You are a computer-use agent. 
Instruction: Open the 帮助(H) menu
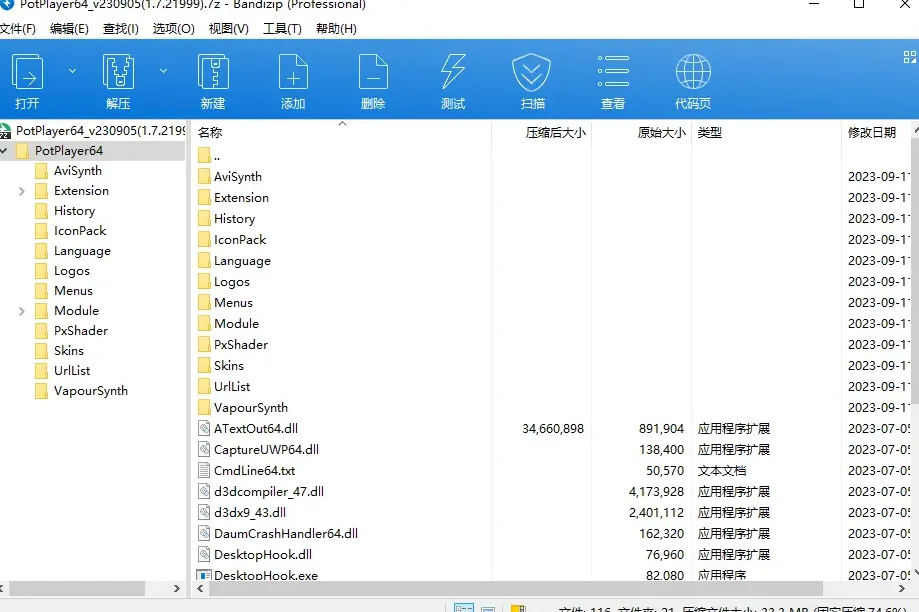click(336, 29)
